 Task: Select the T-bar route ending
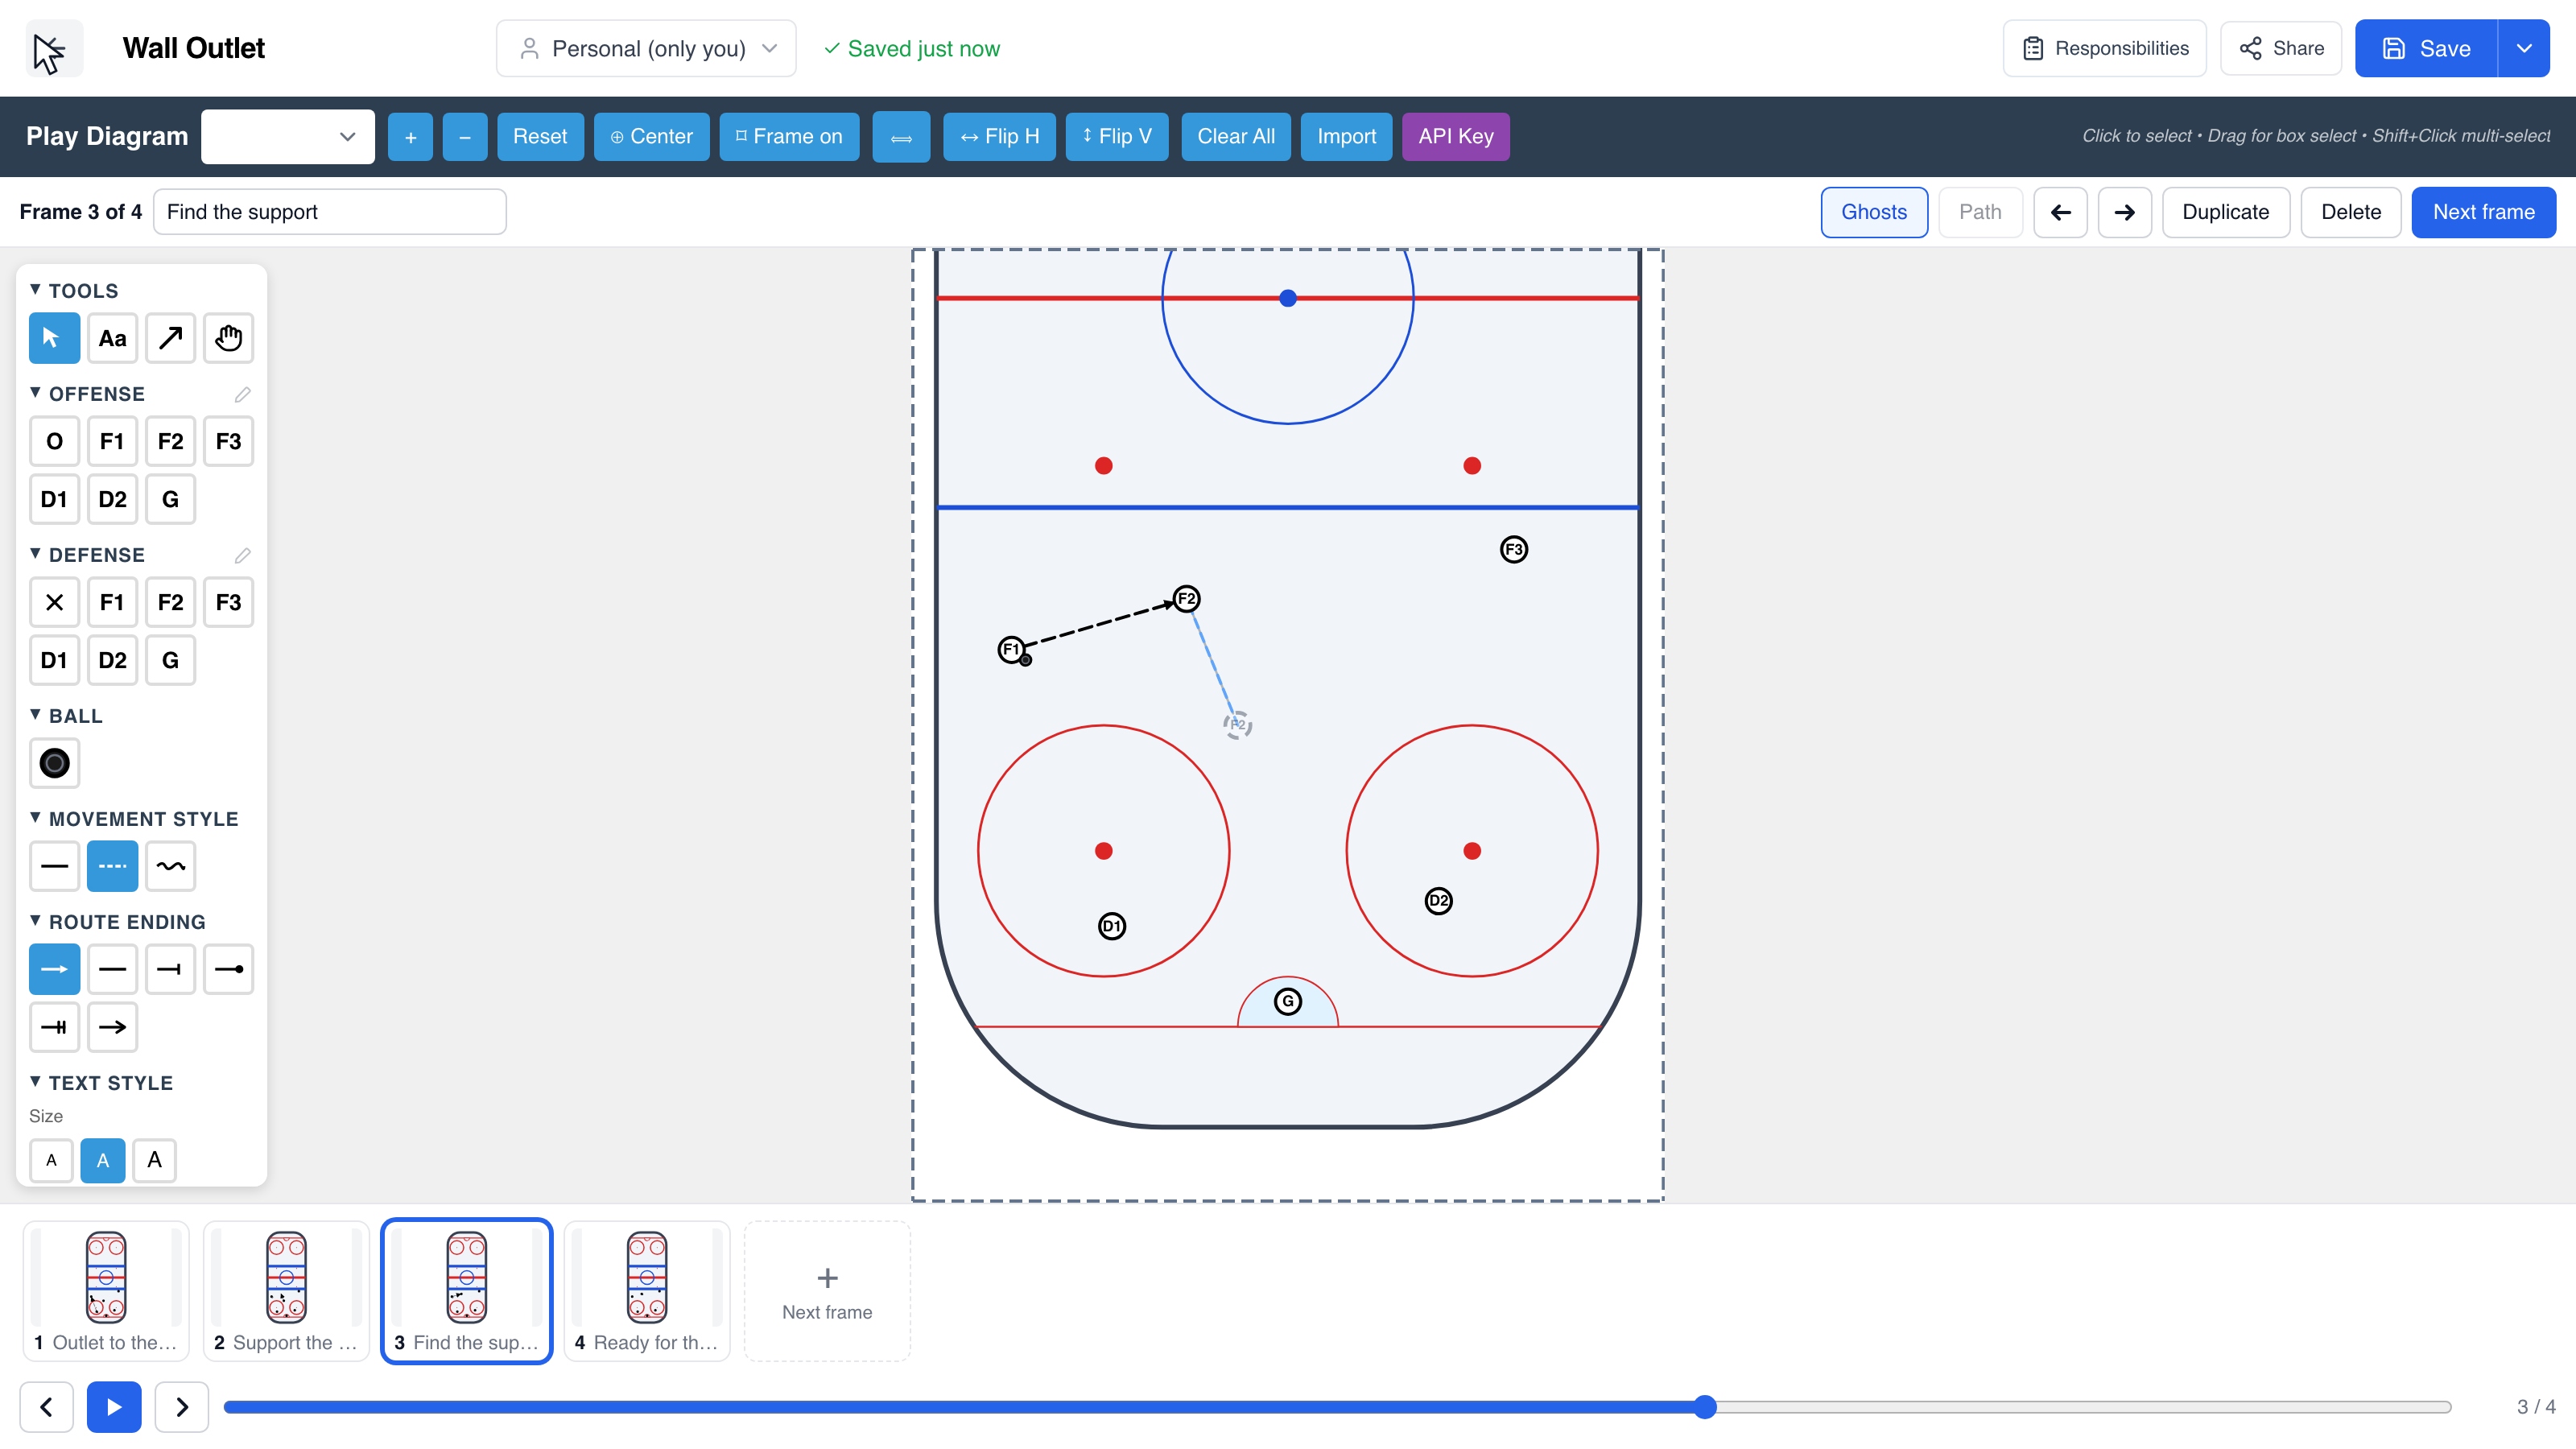click(x=170, y=969)
